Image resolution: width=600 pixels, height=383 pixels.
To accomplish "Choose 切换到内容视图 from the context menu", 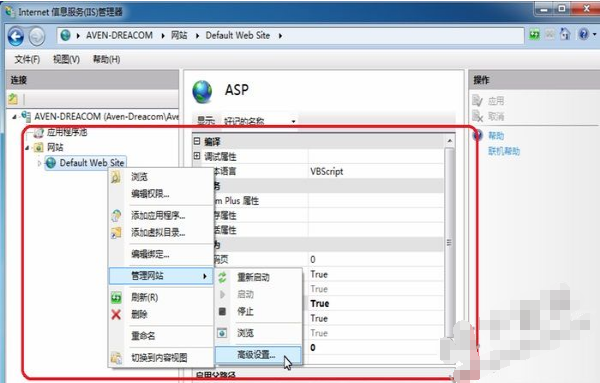I will (x=159, y=358).
